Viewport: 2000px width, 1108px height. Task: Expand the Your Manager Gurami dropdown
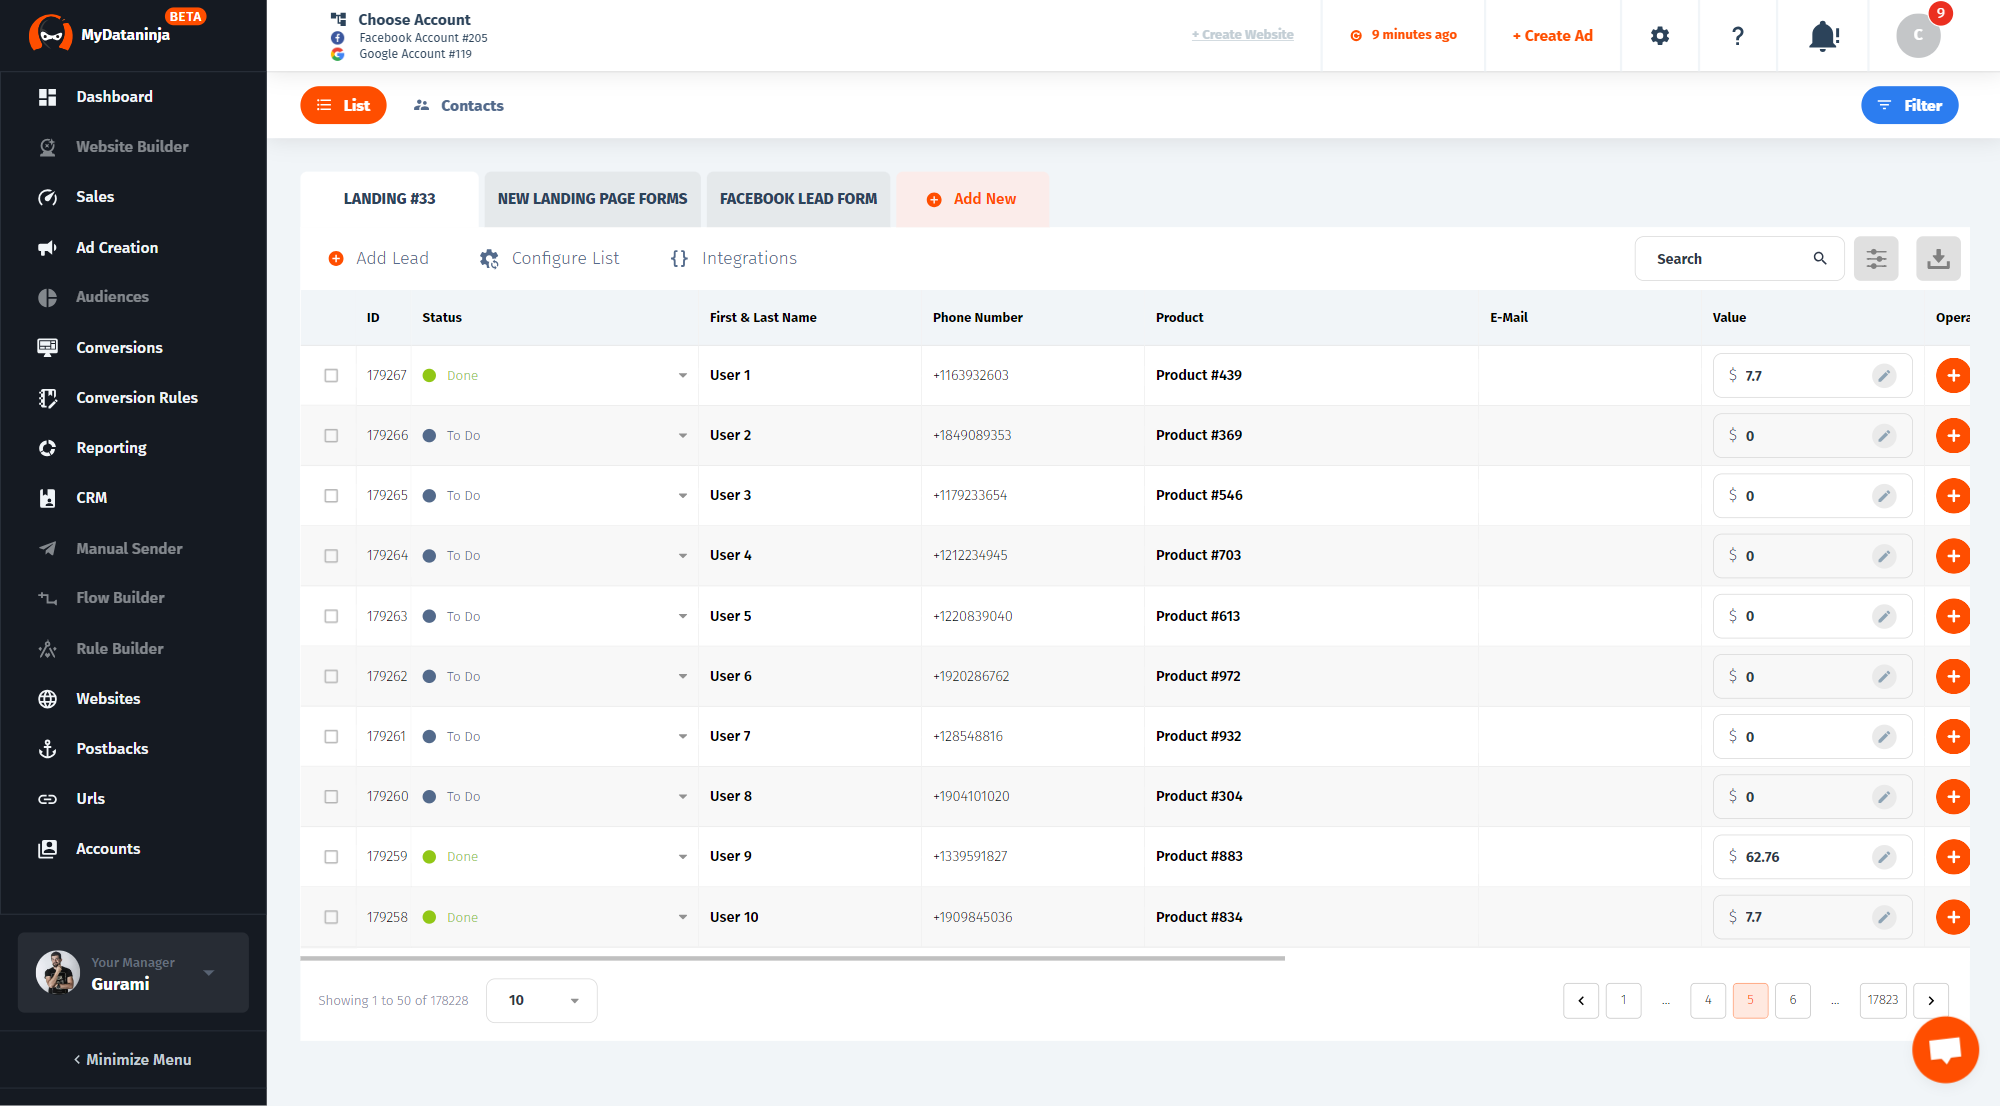pos(209,973)
